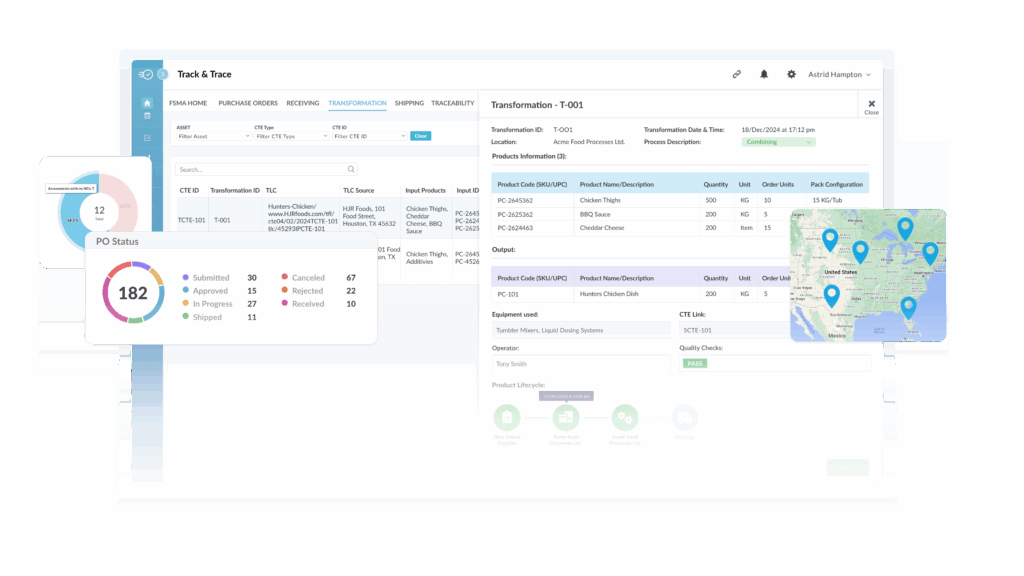Open settings gear icon in header
This screenshot has width=1024, height=576.
tap(791, 74)
